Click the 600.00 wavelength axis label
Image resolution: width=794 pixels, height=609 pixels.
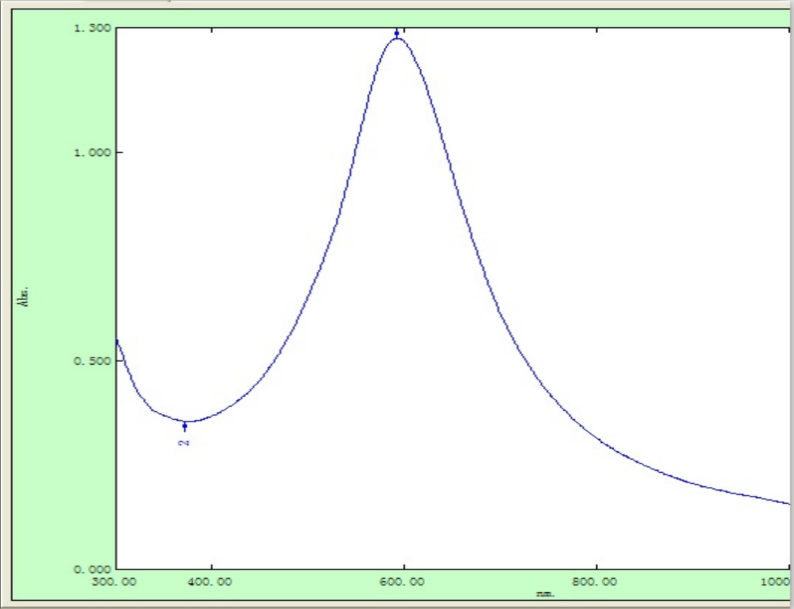[403, 580]
